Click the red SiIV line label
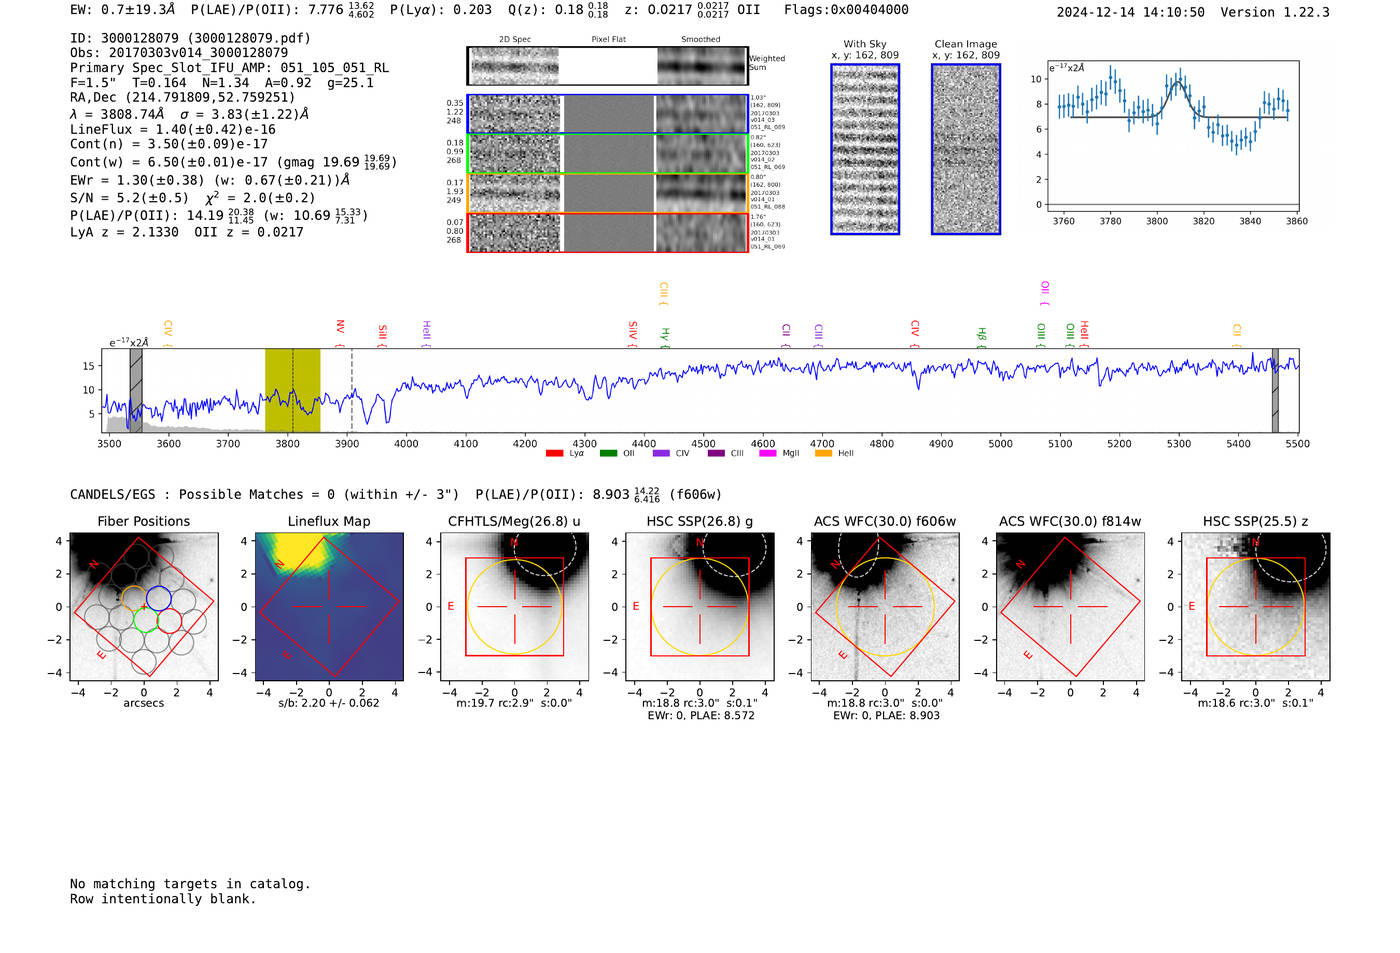This screenshot has height=953, width=1400. tap(632, 332)
